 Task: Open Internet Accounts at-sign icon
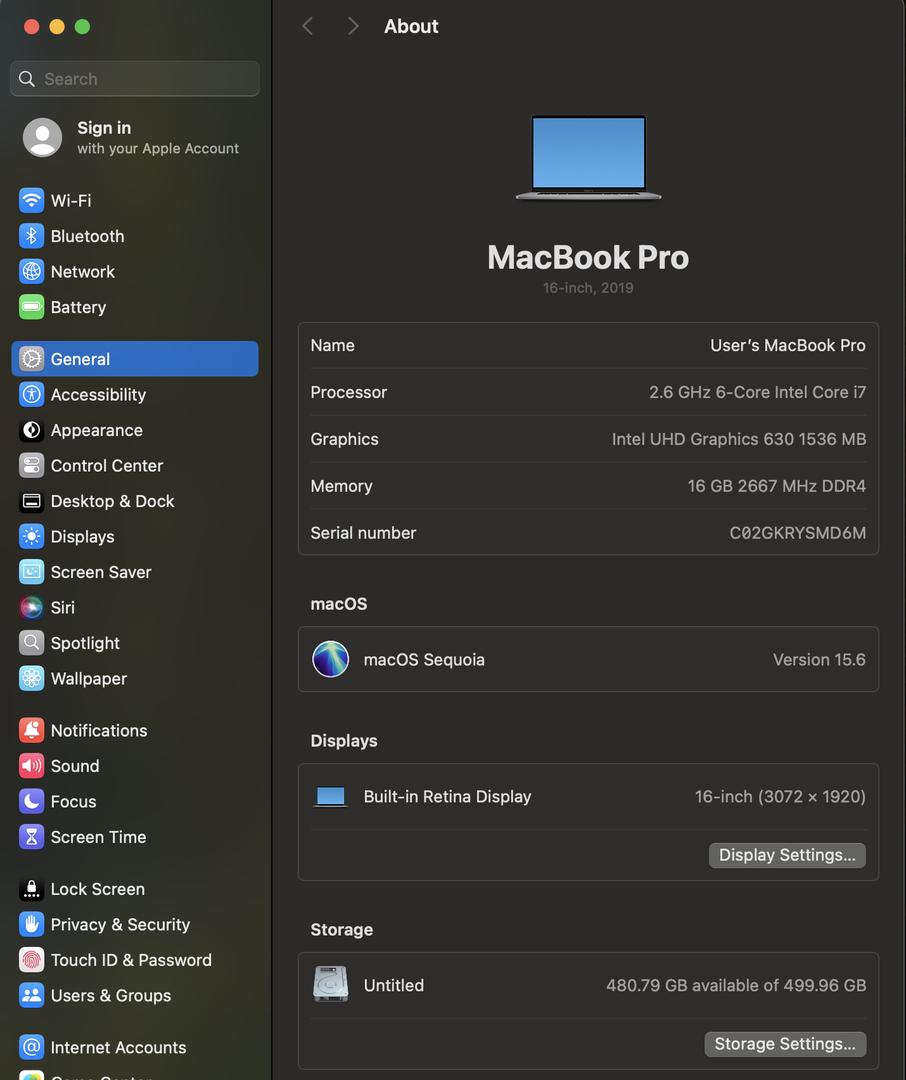(31, 1048)
